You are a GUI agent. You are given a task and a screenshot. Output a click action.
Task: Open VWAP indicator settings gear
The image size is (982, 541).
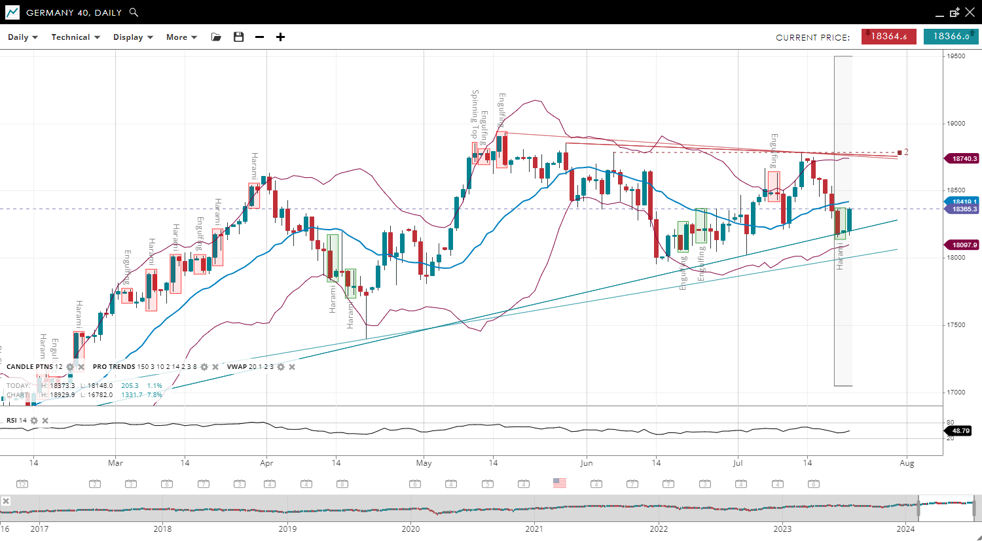(x=281, y=367)
